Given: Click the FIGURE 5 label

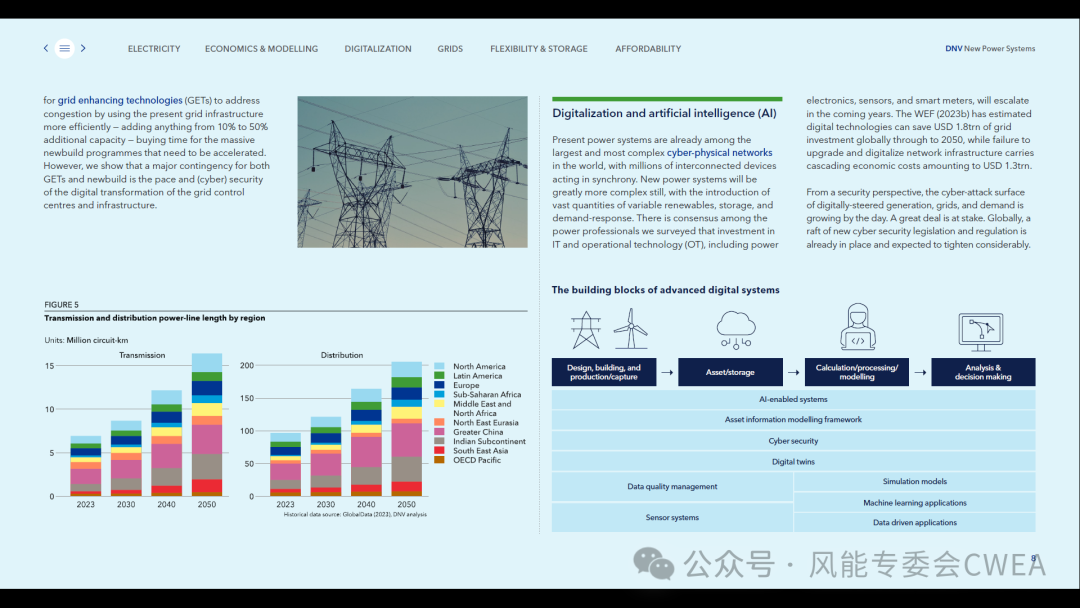Looking at the screenshot, I should click(x=61, y=304).
